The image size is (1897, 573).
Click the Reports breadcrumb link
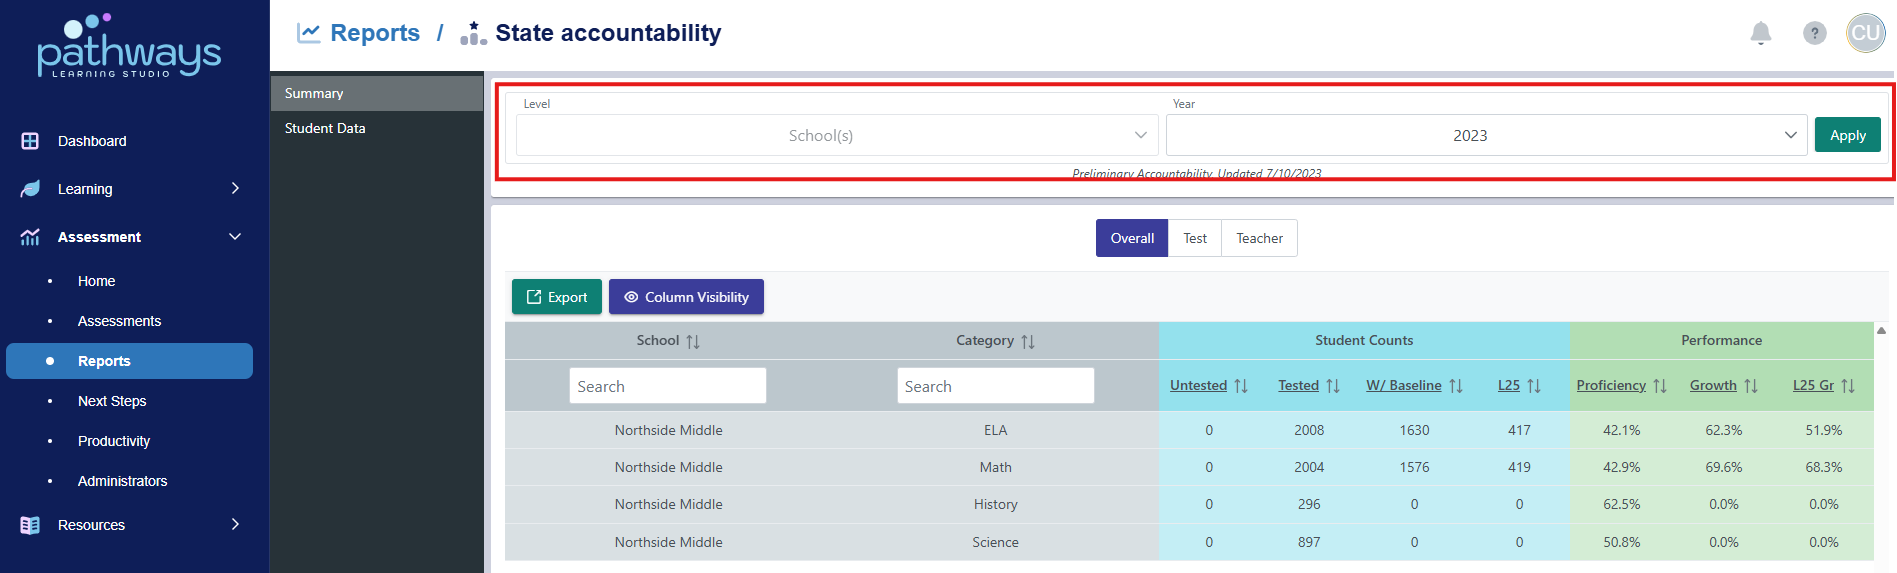click(375, 33)
